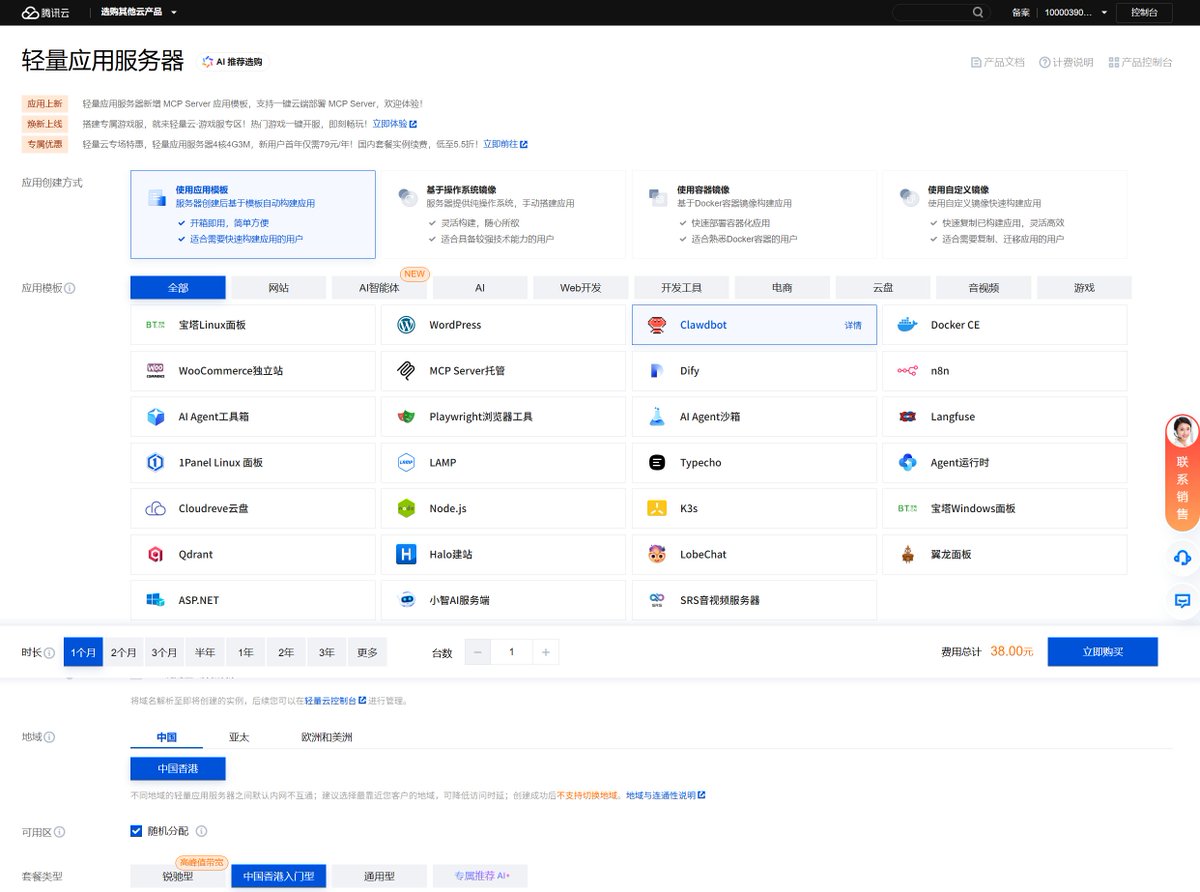This screenshot has height=892, width=1200.
Task: Open the account 10000390 dropdown
Action: [1075, 12]
